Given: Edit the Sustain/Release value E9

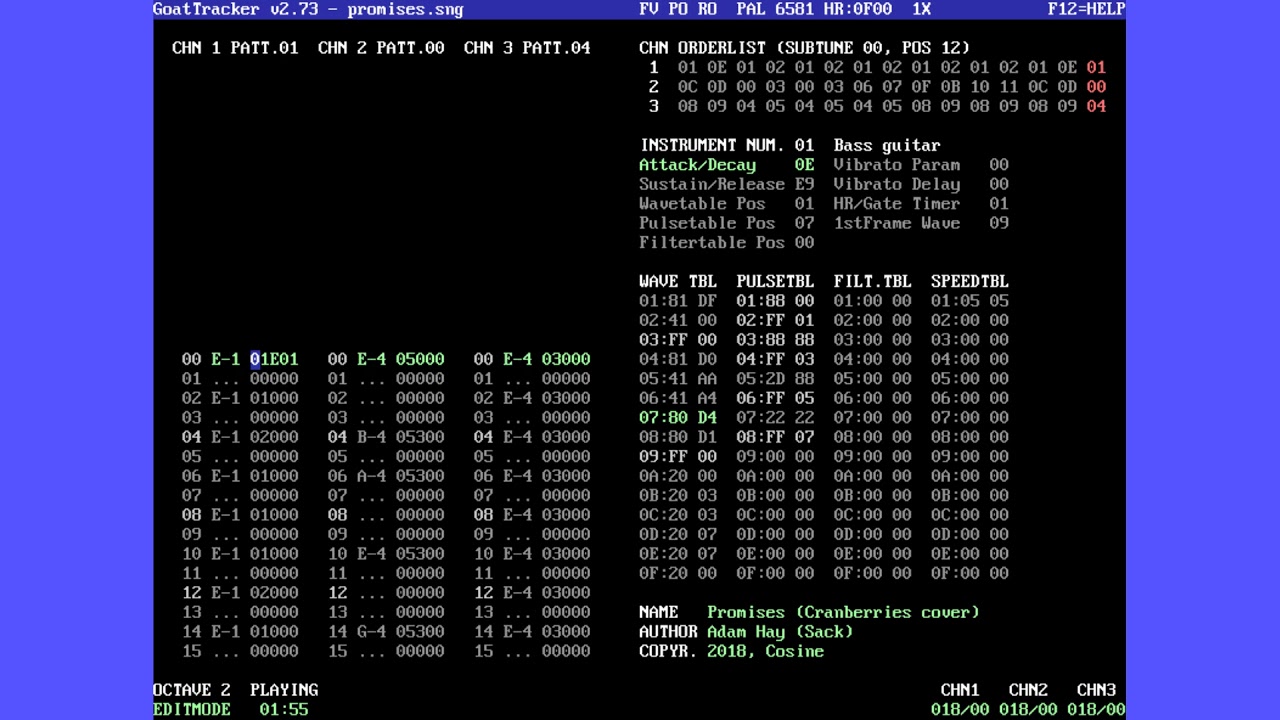Looking at the screenshot, I should point(804,184).
